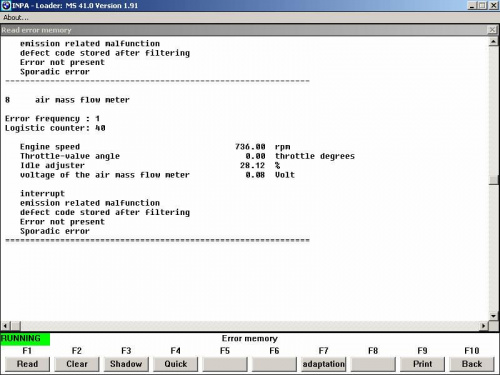Minimize the INPA window

click(x=472, y=6)
